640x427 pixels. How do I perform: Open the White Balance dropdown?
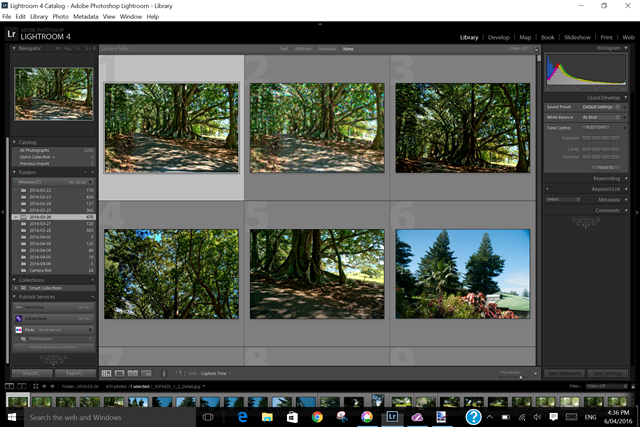pos(601,117)
